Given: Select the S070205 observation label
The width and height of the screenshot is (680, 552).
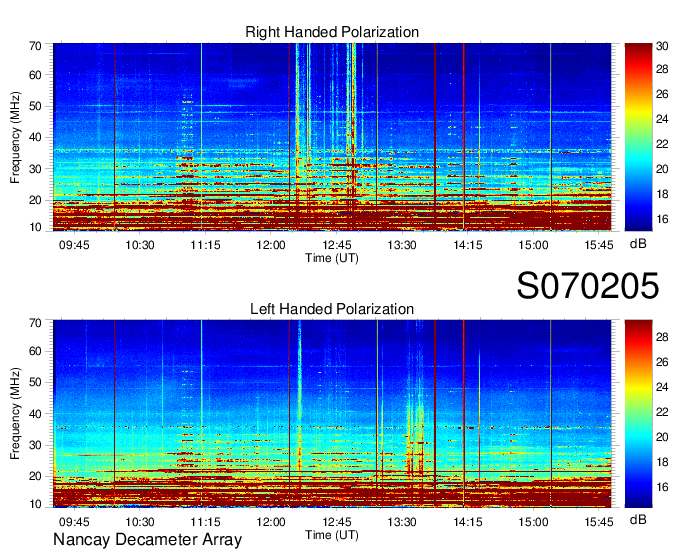Looking at the screenshot, I should pos(588,286).
